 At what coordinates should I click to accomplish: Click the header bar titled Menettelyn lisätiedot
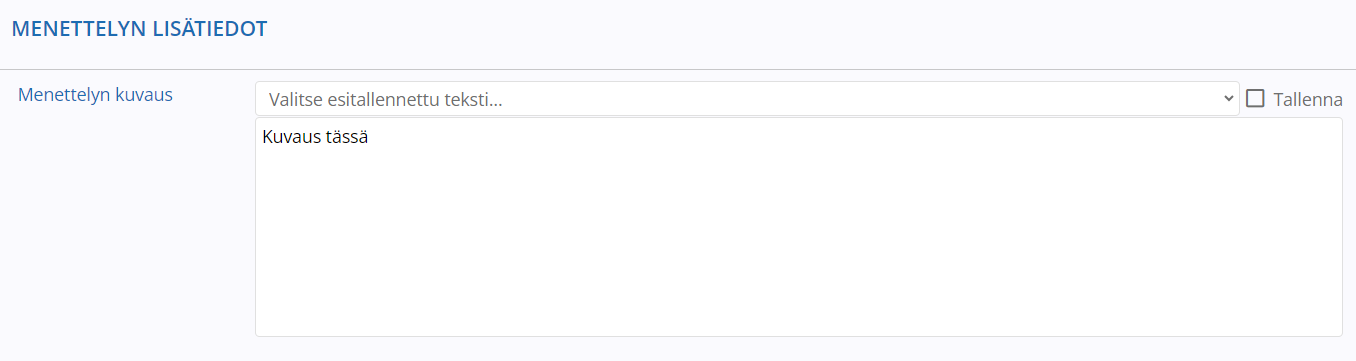pos(678,34)
